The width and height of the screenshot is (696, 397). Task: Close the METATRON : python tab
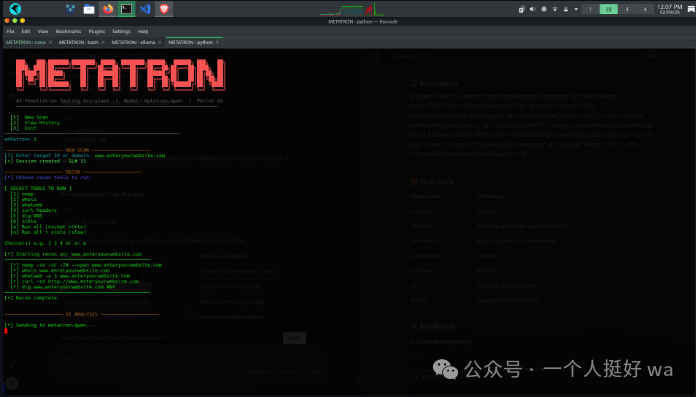pyautogui.click(x=218, y=42)
